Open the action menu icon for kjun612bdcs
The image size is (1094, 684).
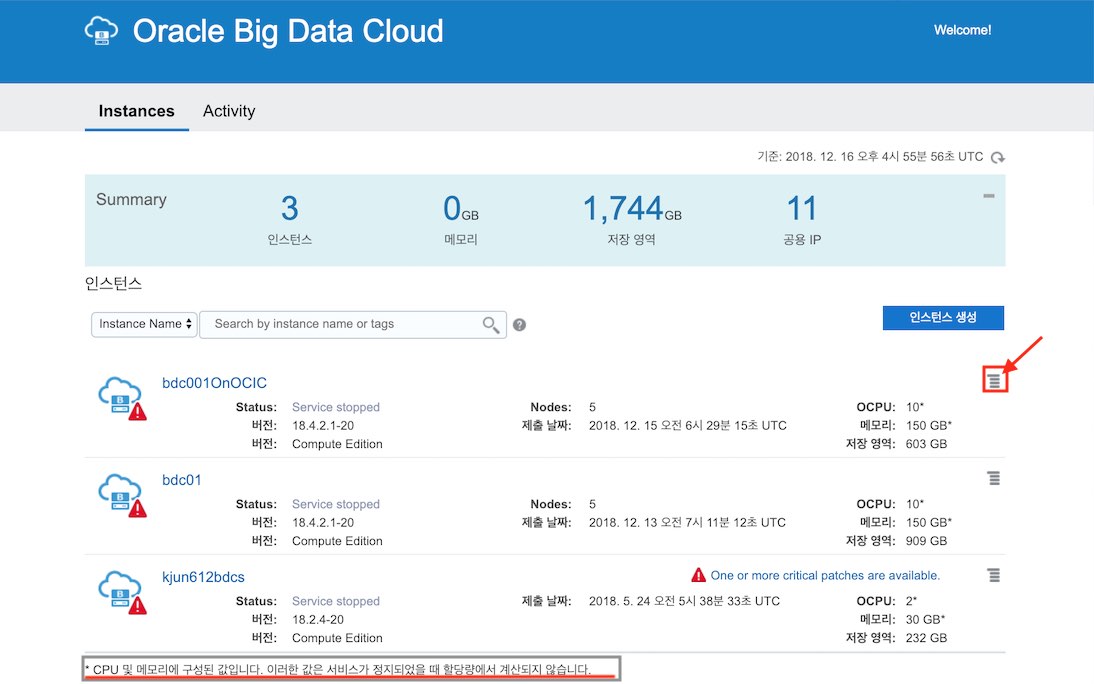[x=993, y=575]
